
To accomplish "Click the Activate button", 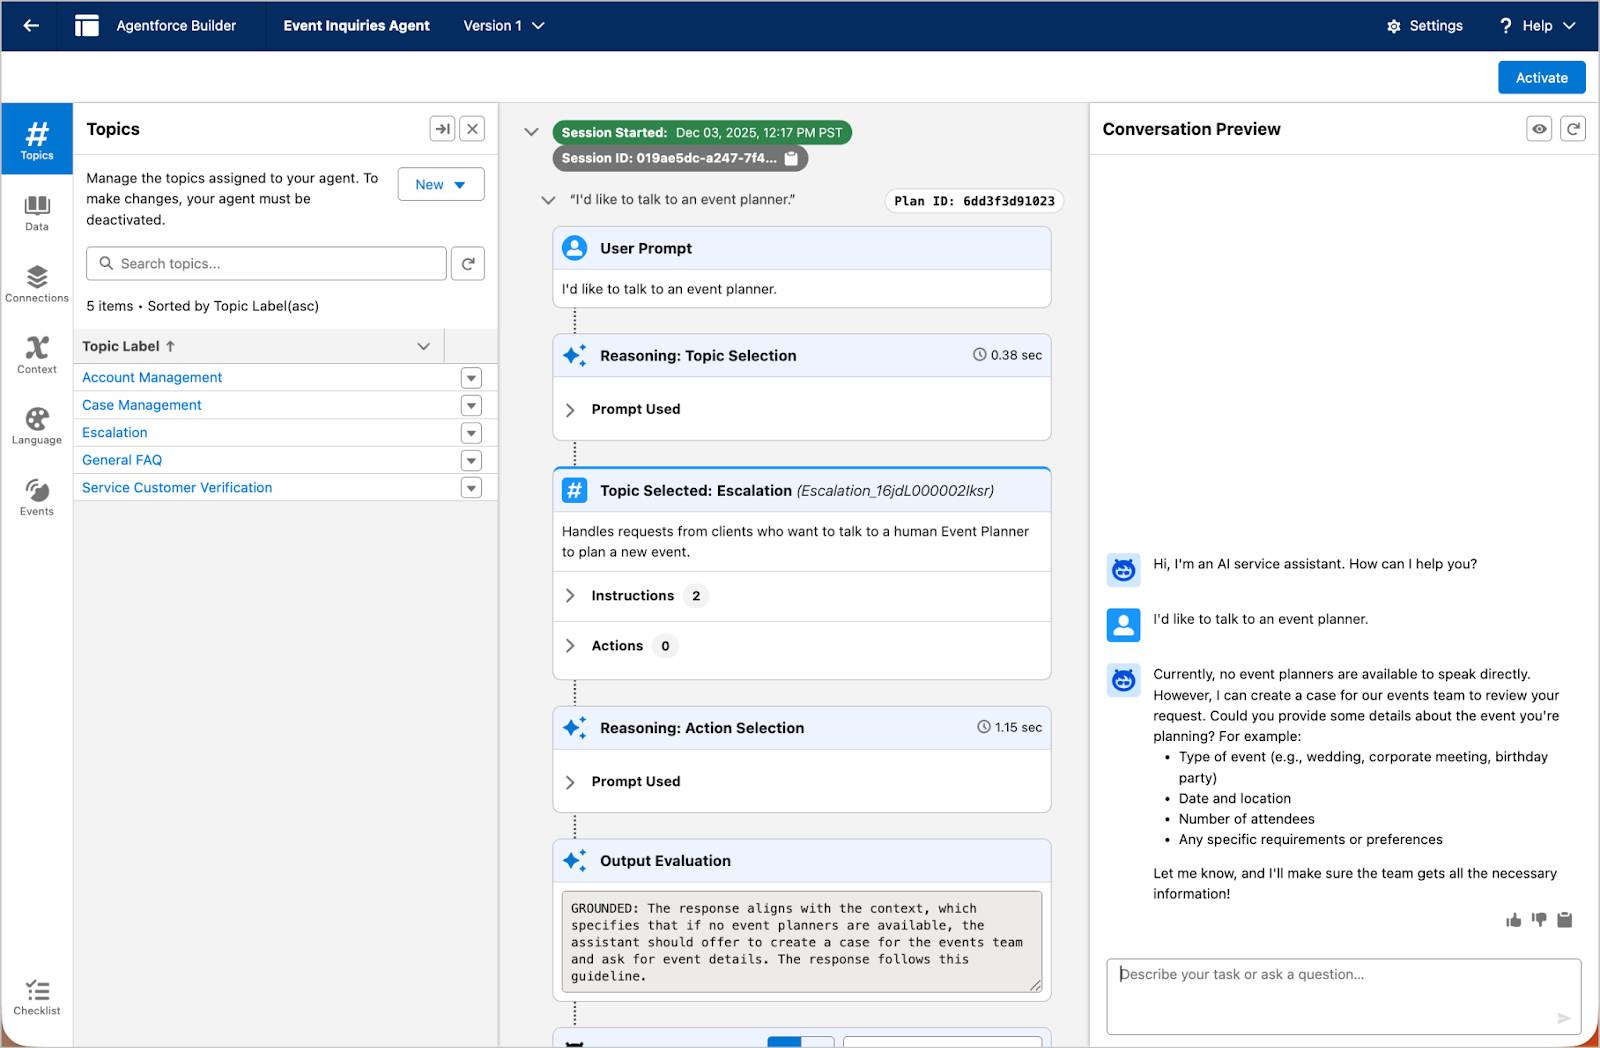I will 1541,77.
